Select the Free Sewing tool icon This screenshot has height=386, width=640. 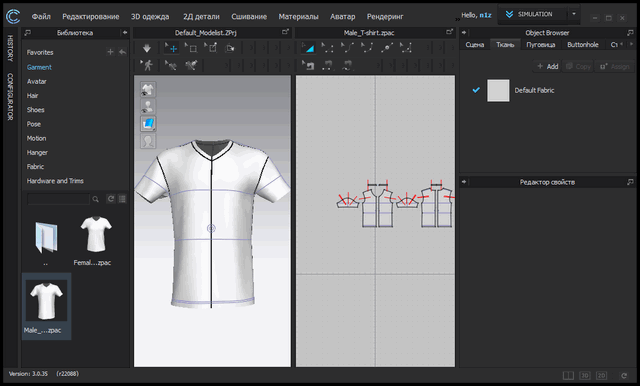tap(347, 65)
